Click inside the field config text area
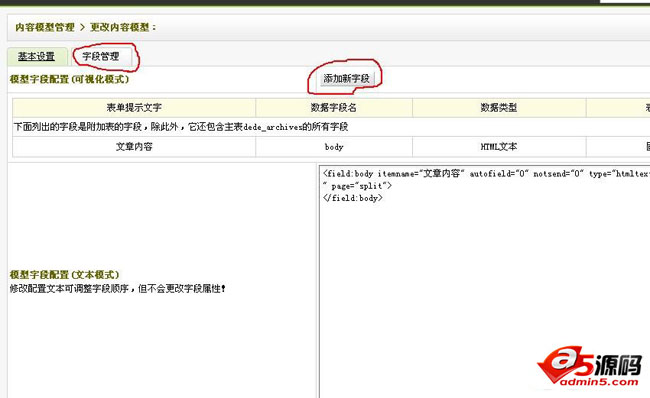The image size is (650, 398). click(485, 282)
